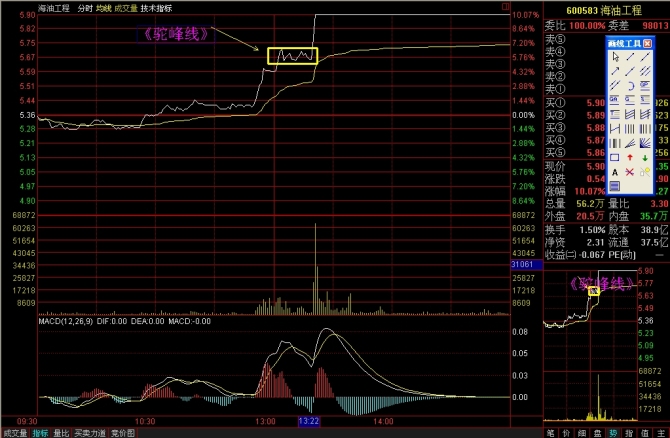Select the speed resistance fan lines tool

click(630, 143)
